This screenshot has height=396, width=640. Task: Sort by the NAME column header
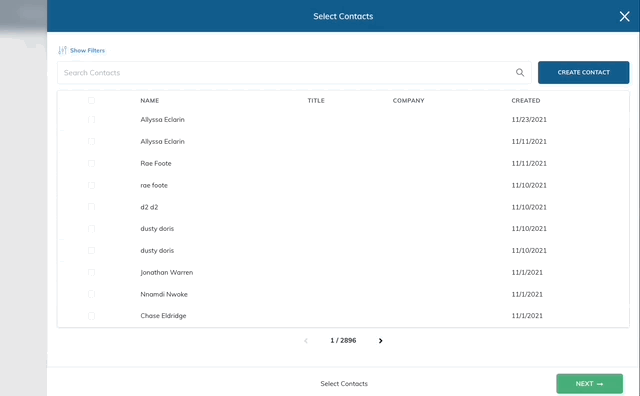pyautogui.click(x=150, y=100)
